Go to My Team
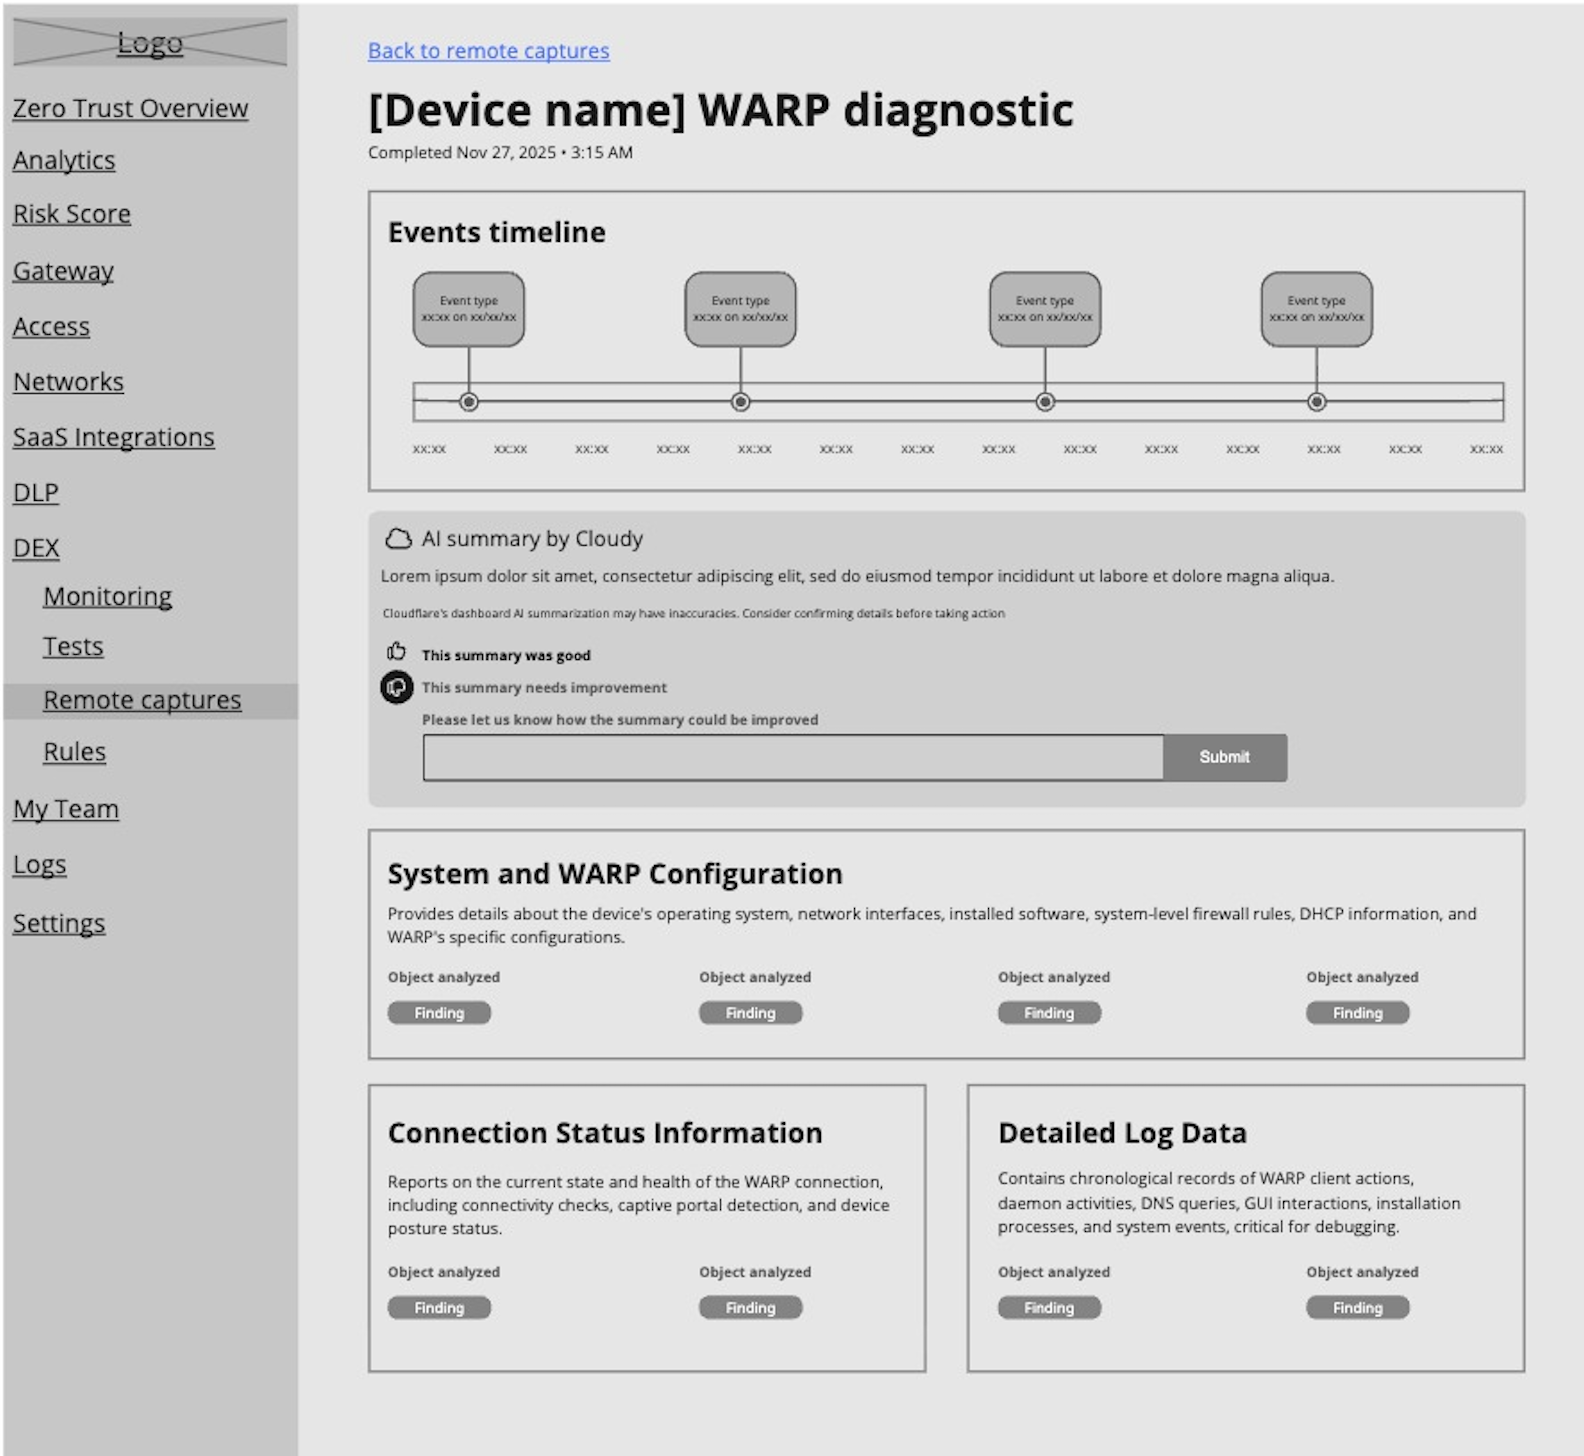 pos(66,809)
